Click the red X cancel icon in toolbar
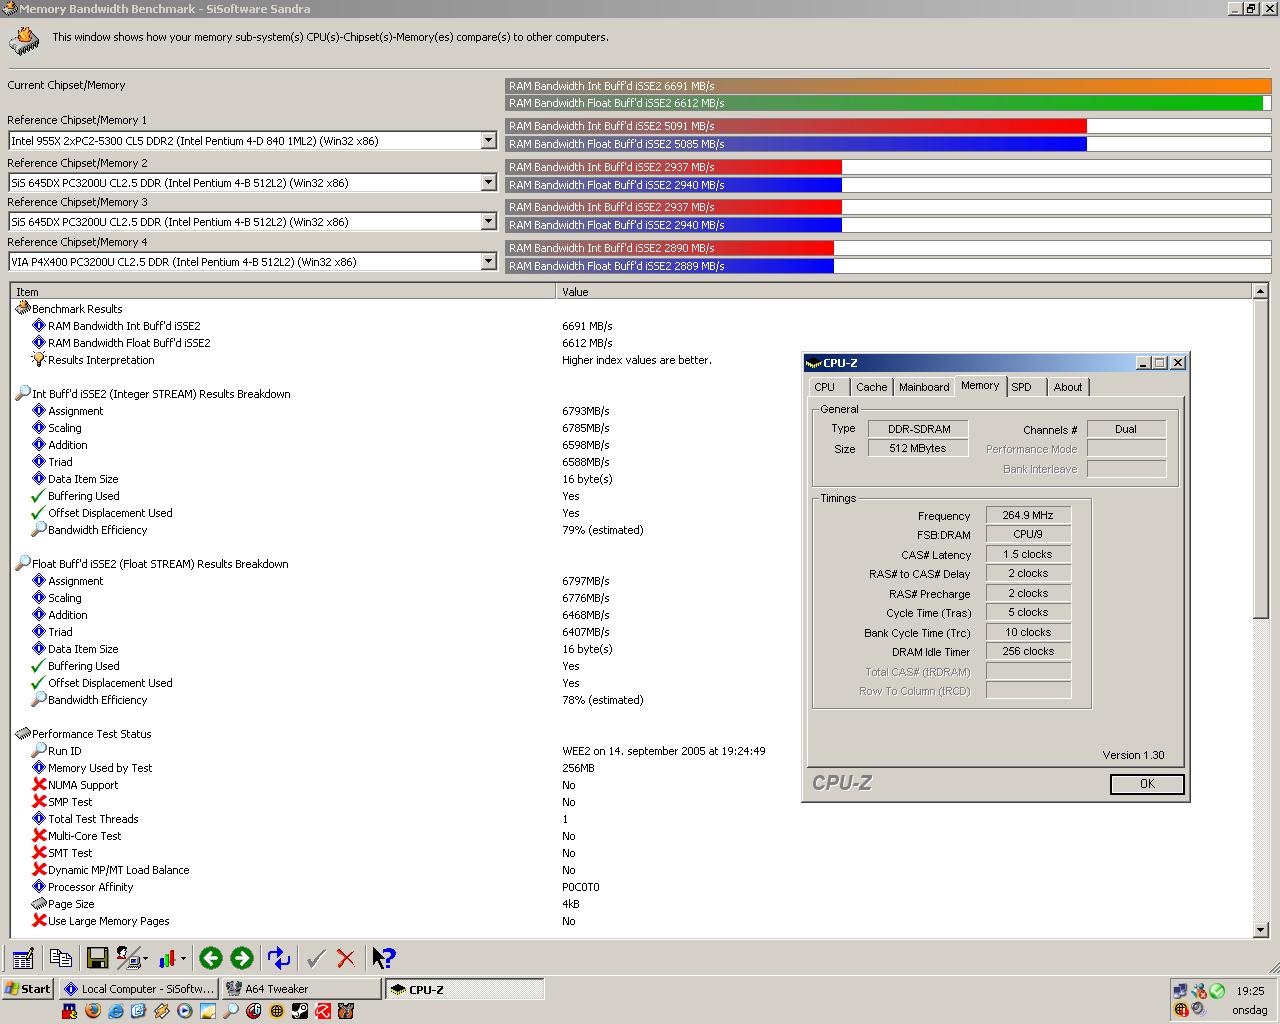Screen dimensions: 1280x1024 click(x=346, y=959)
